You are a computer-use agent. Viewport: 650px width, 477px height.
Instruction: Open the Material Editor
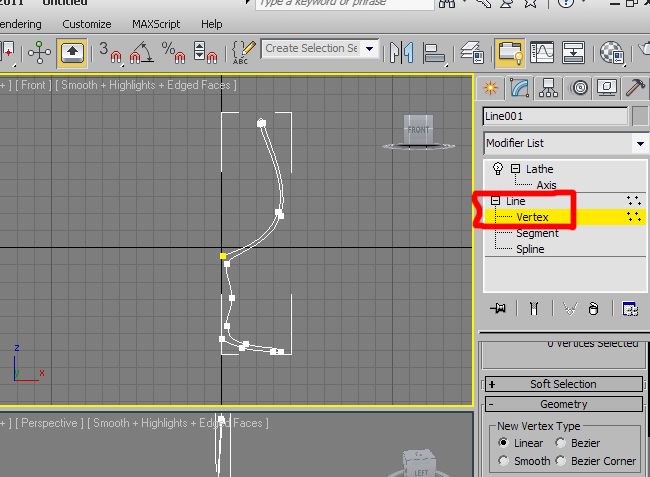pyautogui.click(x=612, y=53)
